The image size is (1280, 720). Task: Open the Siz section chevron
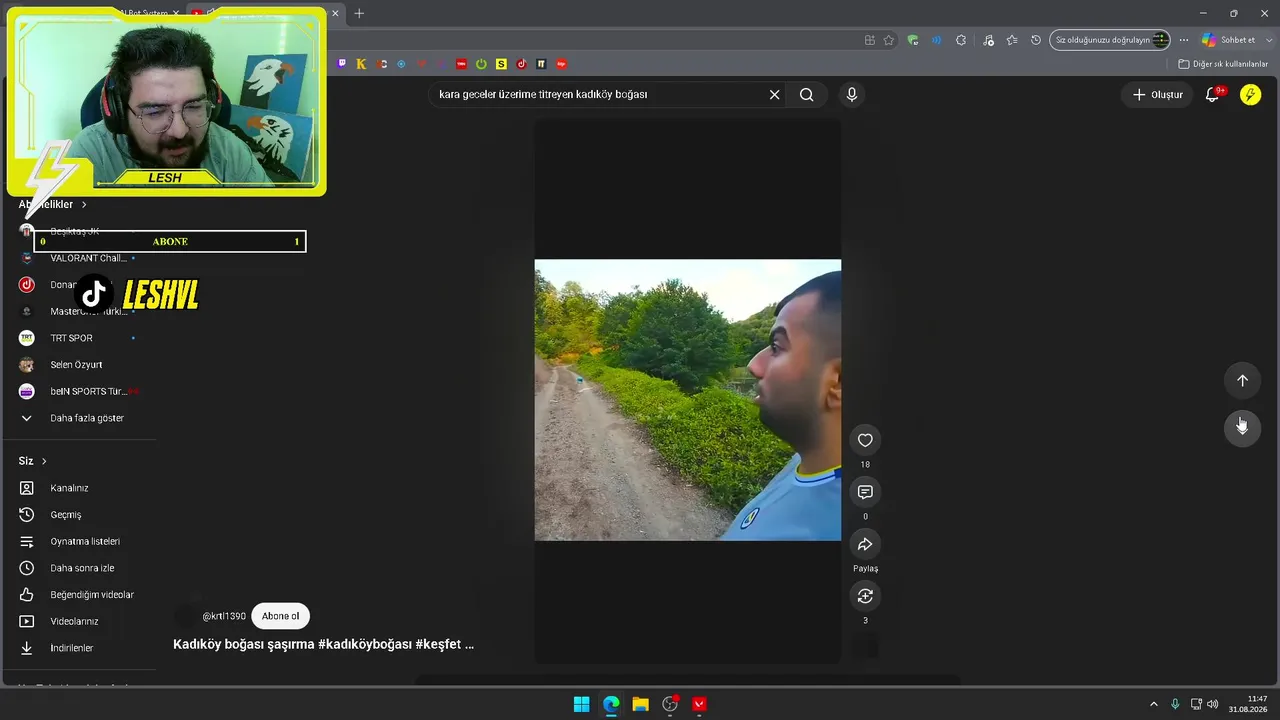[x=44, y=461]
